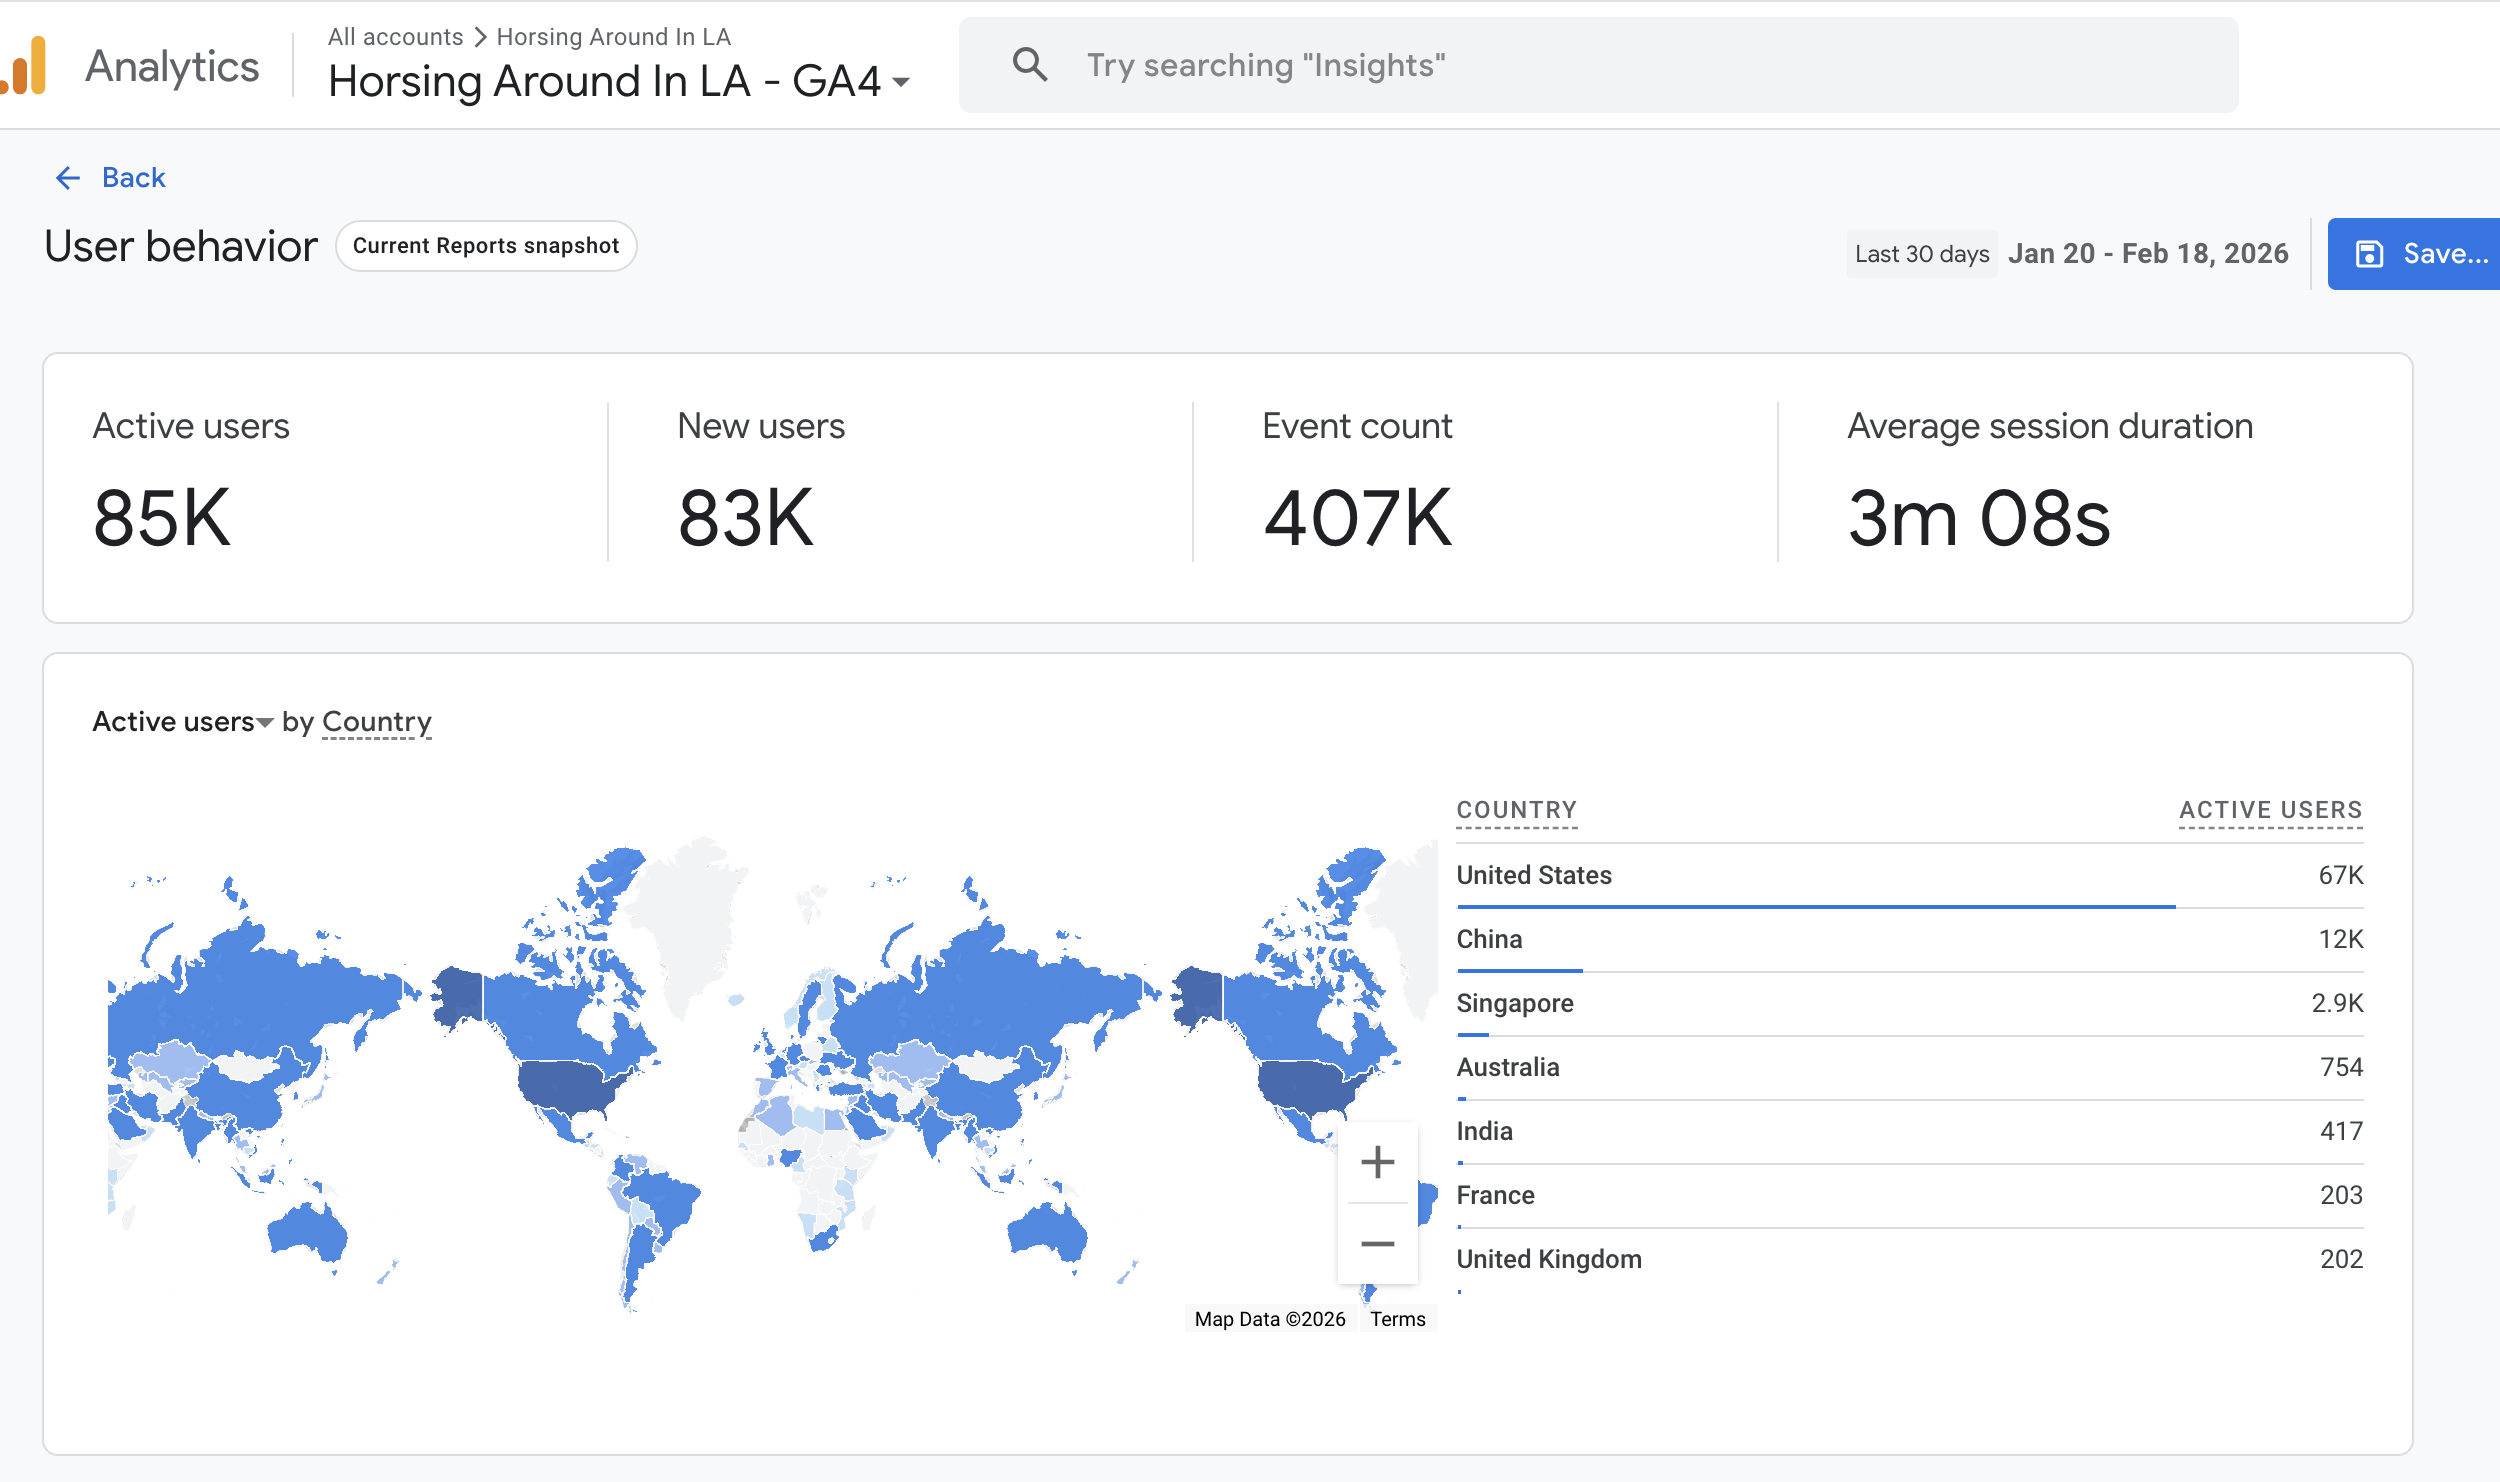This screenshot has width=2500, height=1482.
Task: Click the Google Analytics logo icon
Action: pos(26,66)
